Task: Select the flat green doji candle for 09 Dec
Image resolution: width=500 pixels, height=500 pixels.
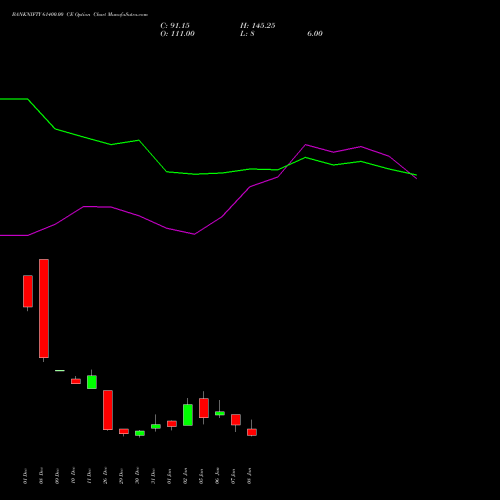Action: click(x=60, y=370)
